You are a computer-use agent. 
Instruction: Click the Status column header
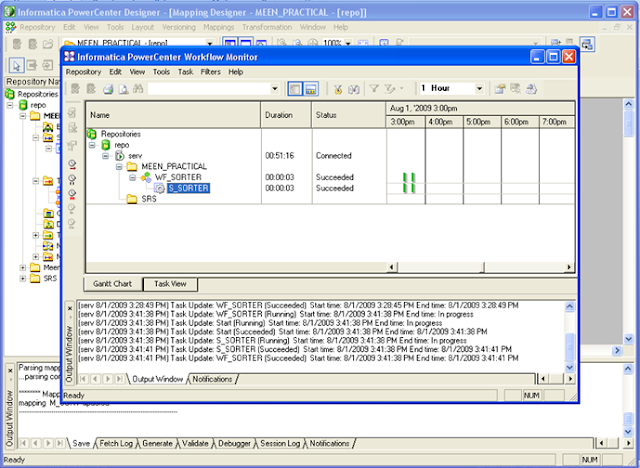pos(349,115)
